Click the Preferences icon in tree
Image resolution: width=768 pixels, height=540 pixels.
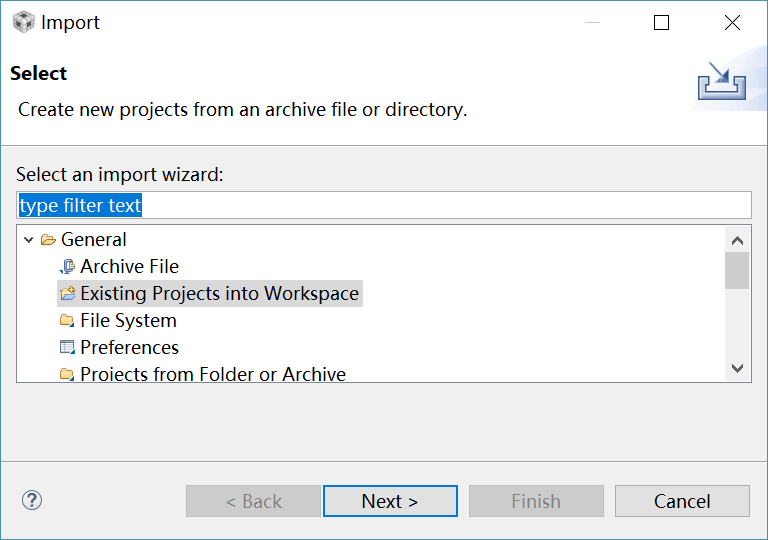(67, 348)
